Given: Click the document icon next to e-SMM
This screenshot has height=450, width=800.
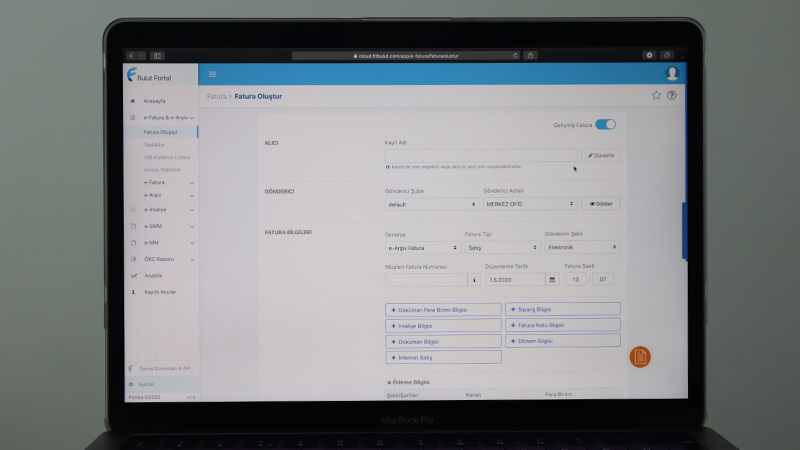Looking at the screenshot, I should pyautogui.click(x=133, y=226).
